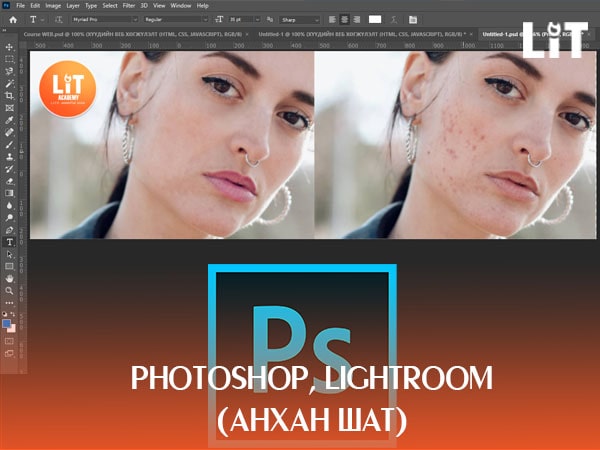This screenshot has height=450, width=600.
Task: Select the Eraser tool
Action: pos(9,181)
